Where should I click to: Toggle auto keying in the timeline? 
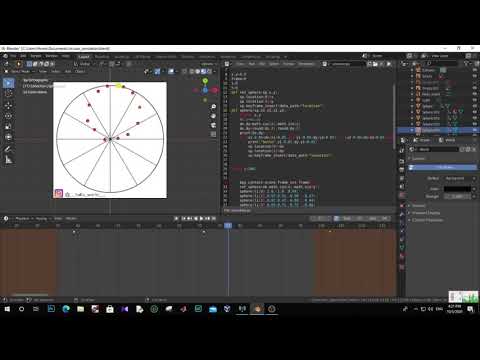point(176,218)
